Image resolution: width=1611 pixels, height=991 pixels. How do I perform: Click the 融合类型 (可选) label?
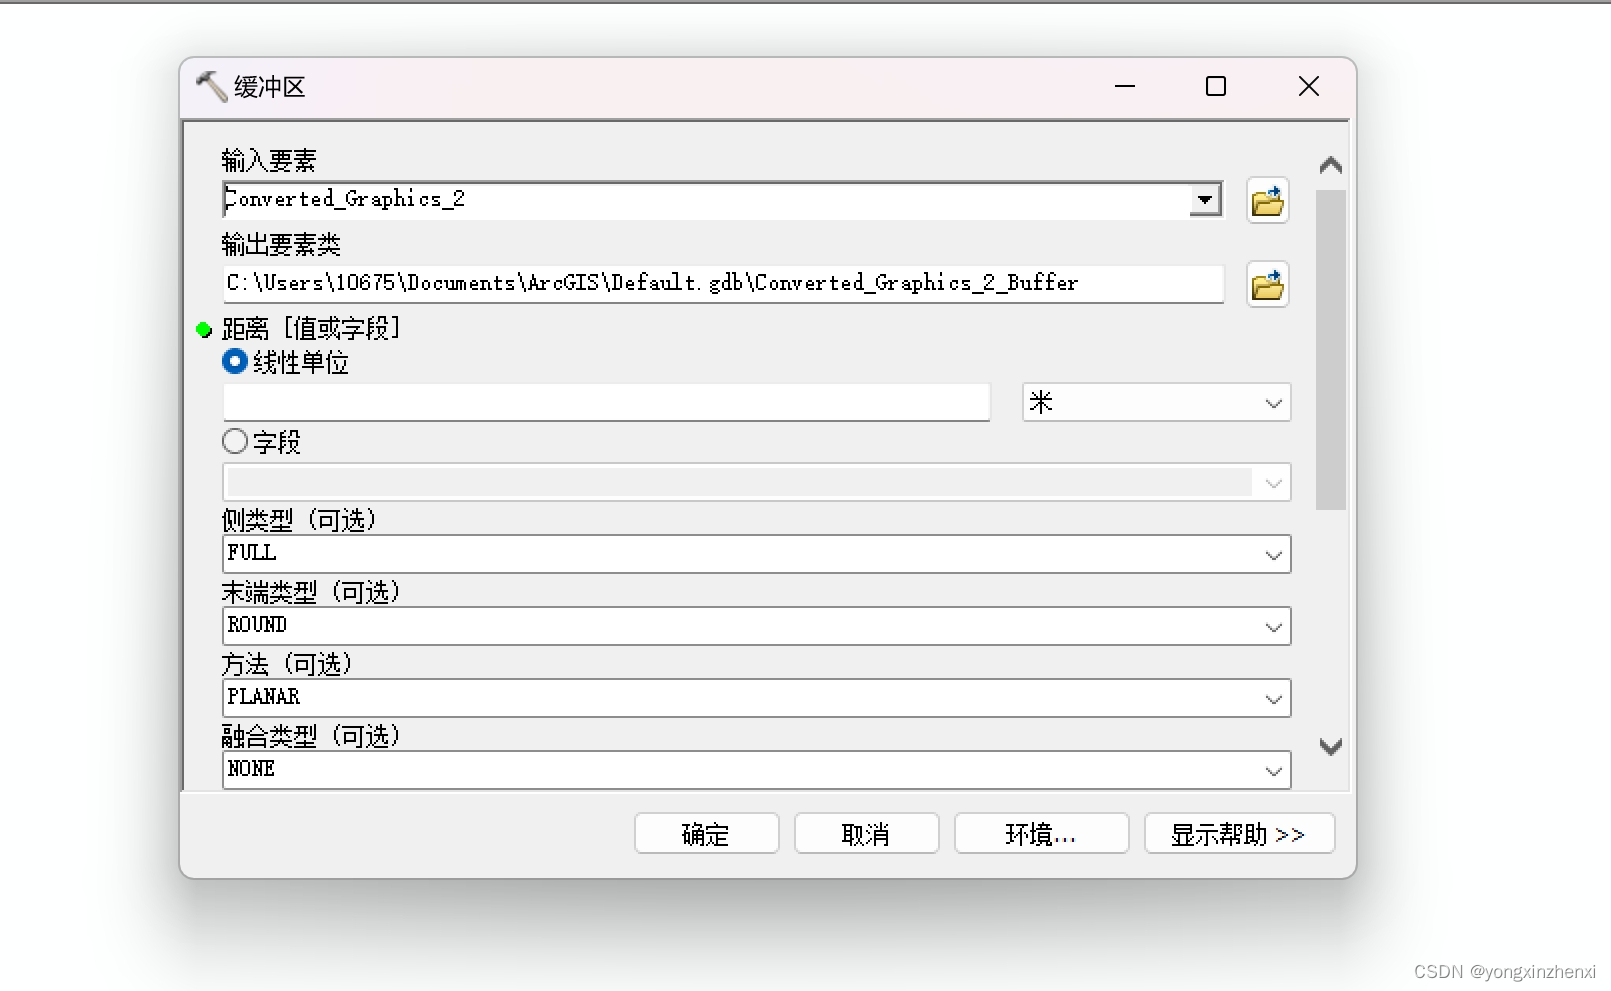click(x=311, y=736)
